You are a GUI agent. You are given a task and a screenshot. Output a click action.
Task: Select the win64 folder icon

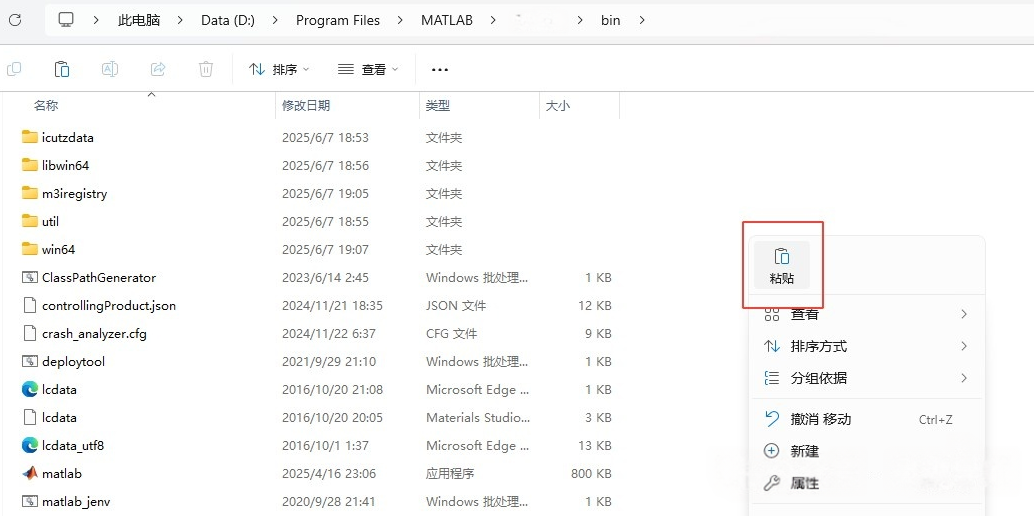pos(30,249)
